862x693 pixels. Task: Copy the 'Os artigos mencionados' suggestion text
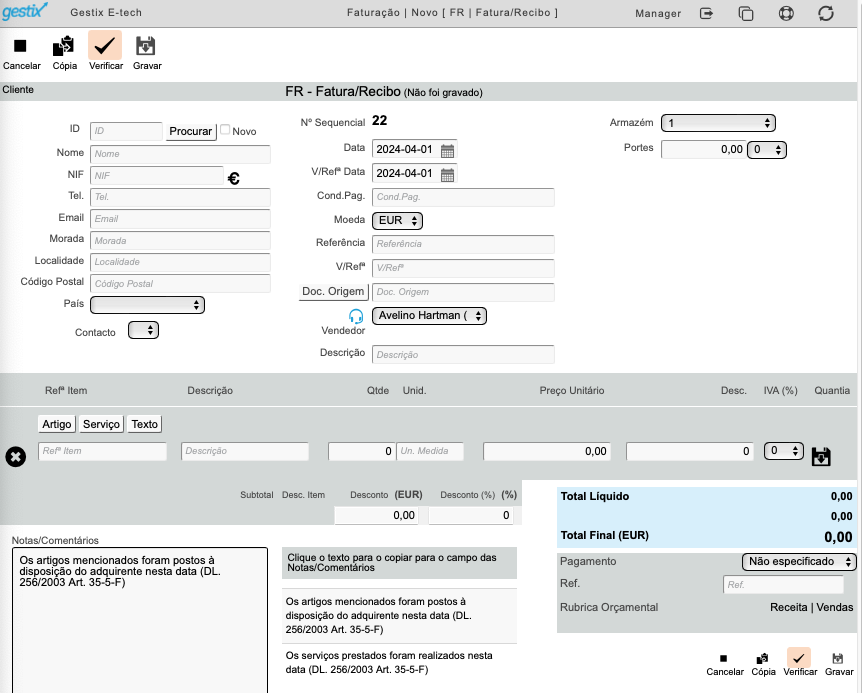(399, 616)
